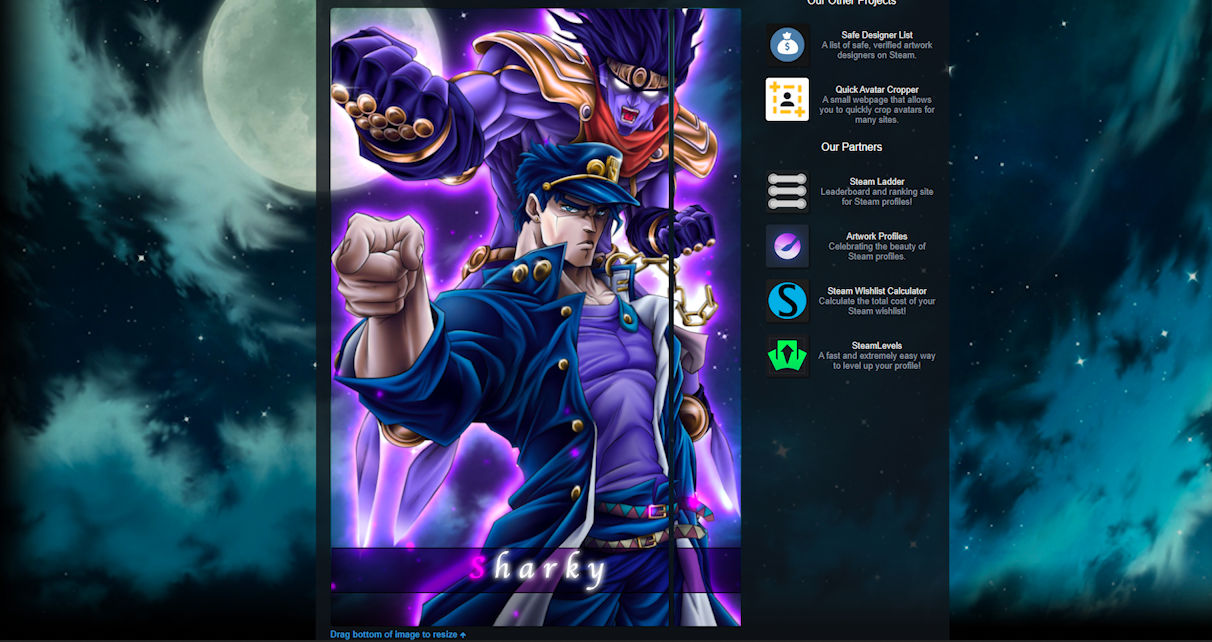Click 'Celebrating the beauty of Steam profiles' text
This screenshot has height=642, width=1212.
pyautogui.click(x=877, y=251)
